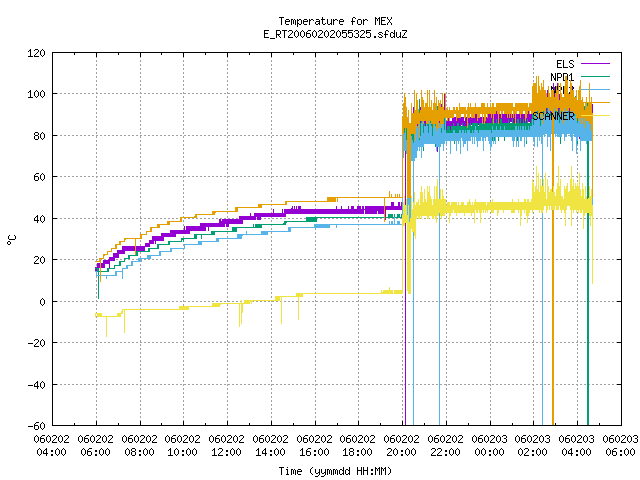This screenshot has height=480, width=640.
Task: Select the 'NPD1' legend label
Action: pyautogui.click(x=562, y=77)
